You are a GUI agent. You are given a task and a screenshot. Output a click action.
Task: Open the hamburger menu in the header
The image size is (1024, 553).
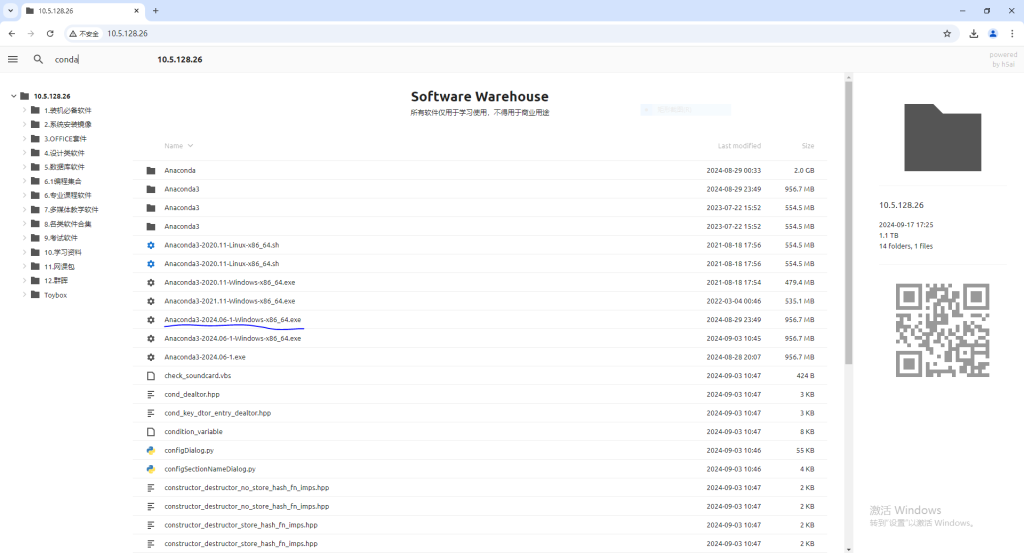pos(13,59)
